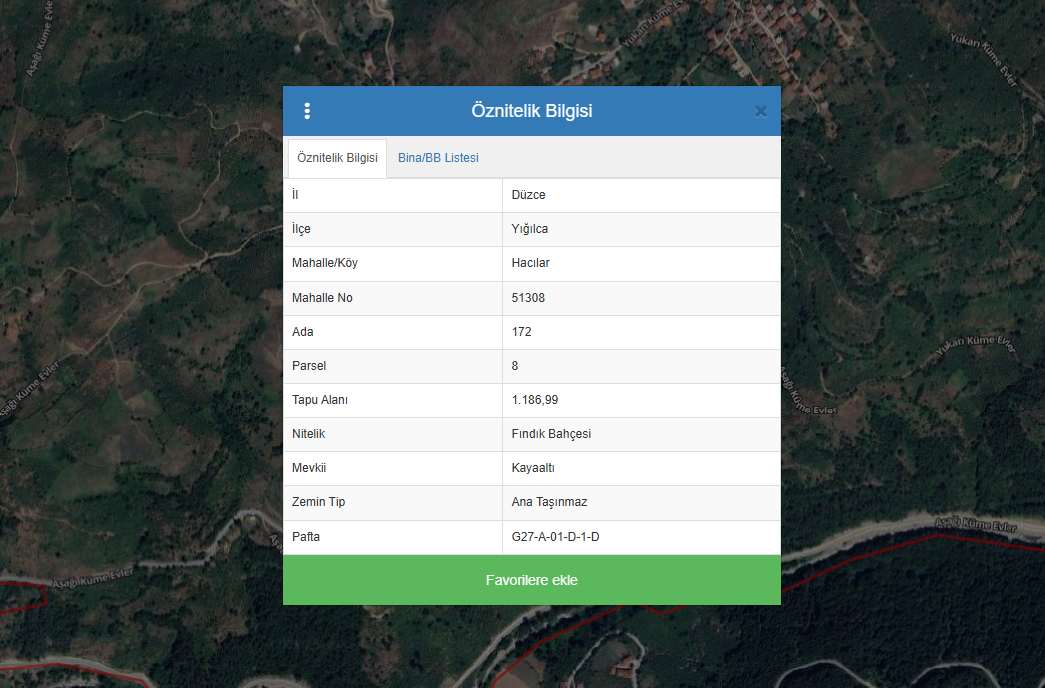
Task: Select the Nitelik label cell
Action: [308, 434]
